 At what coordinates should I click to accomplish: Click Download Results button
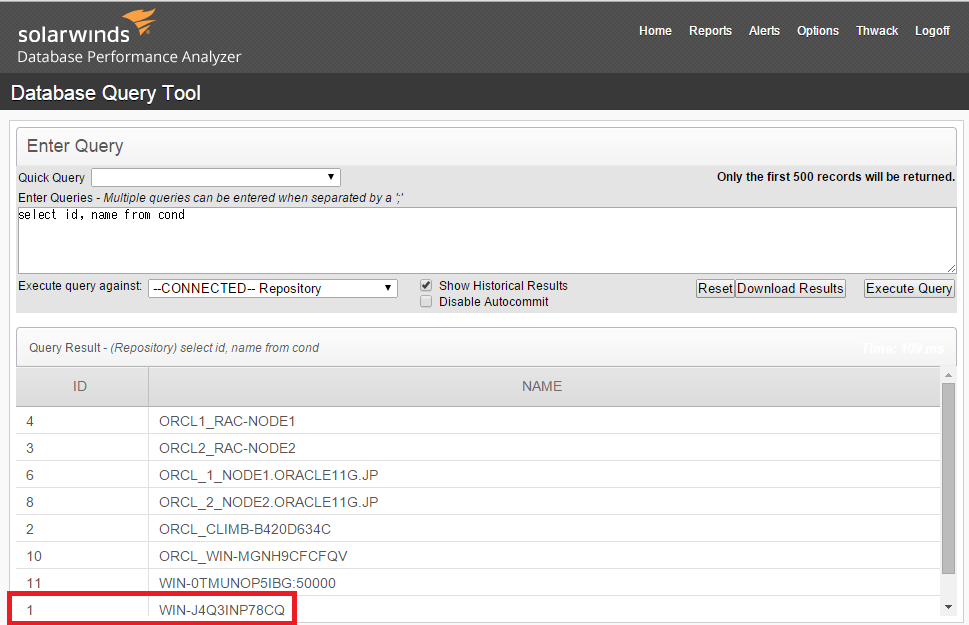[x=790, y=289]
